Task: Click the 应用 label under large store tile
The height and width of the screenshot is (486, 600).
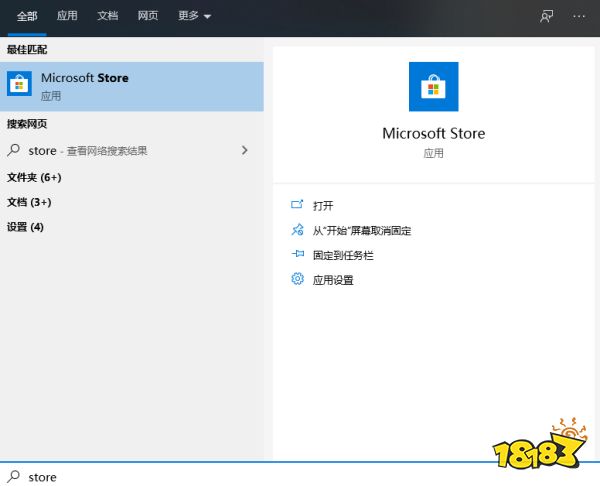Action: [x=434, y=153]
